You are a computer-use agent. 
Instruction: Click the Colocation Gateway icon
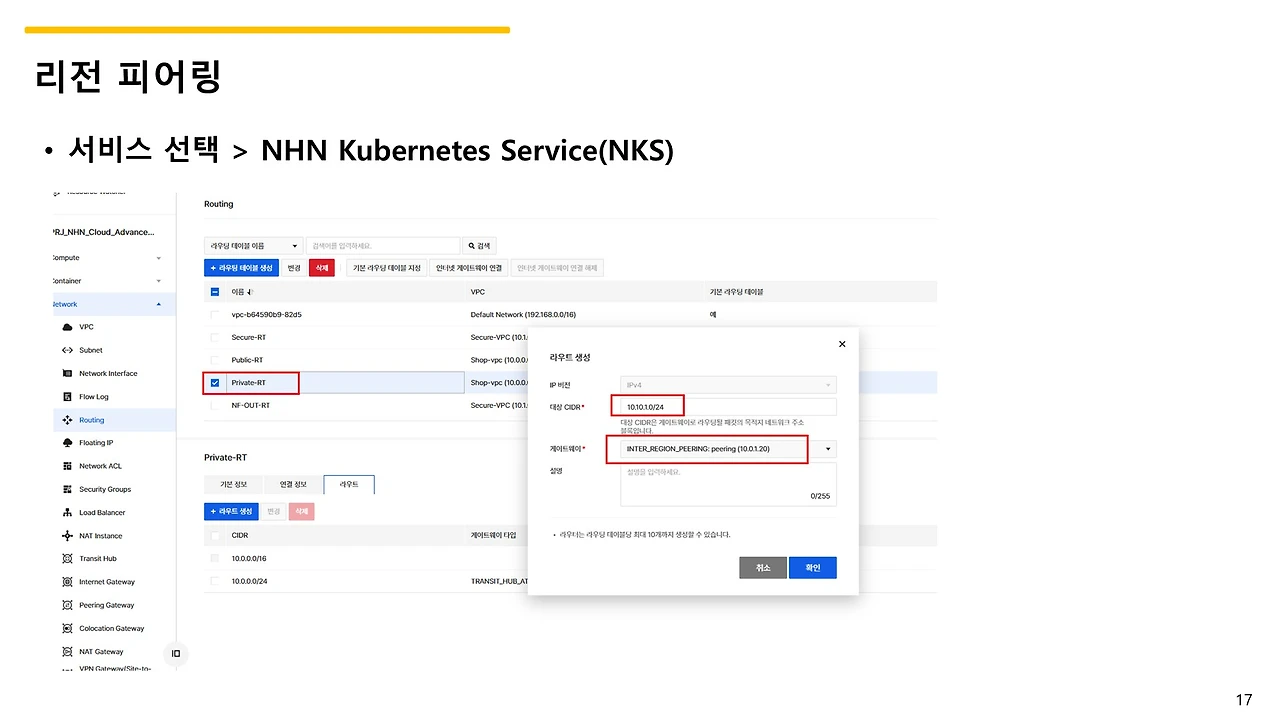pyautogui.click(x=68, y=628)
